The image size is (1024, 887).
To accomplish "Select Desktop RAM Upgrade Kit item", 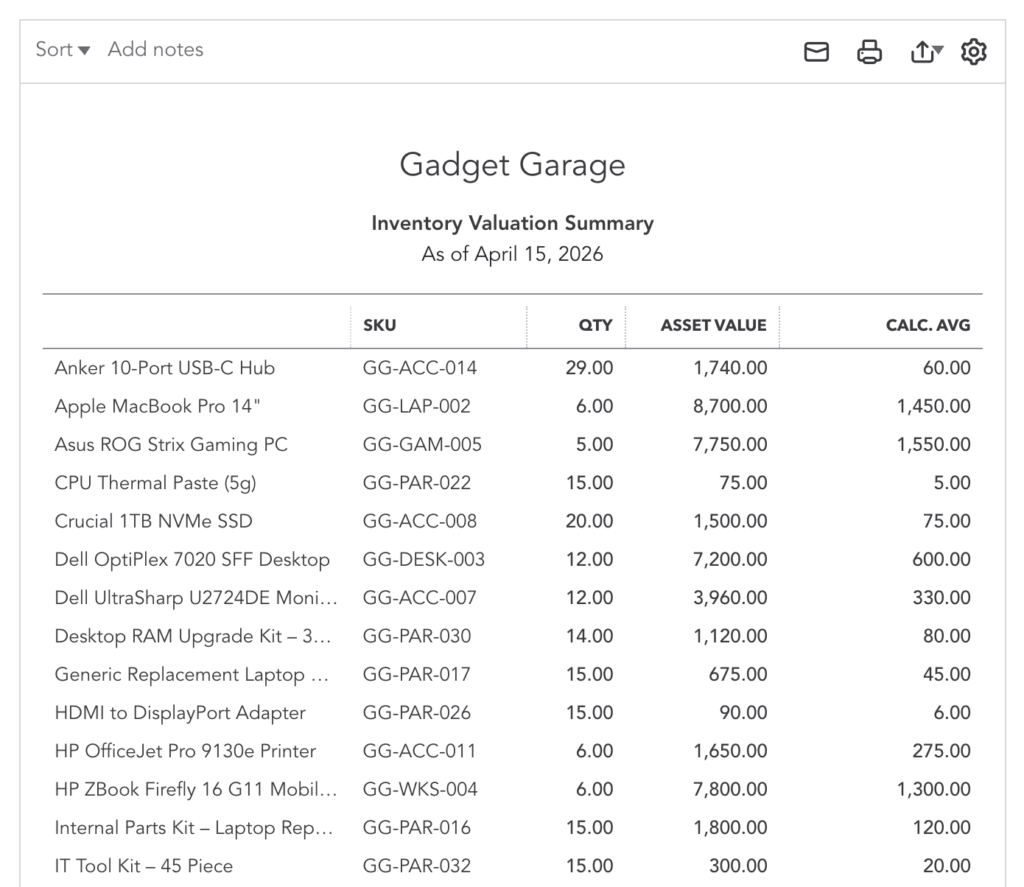I will click(x=193, y=636).
